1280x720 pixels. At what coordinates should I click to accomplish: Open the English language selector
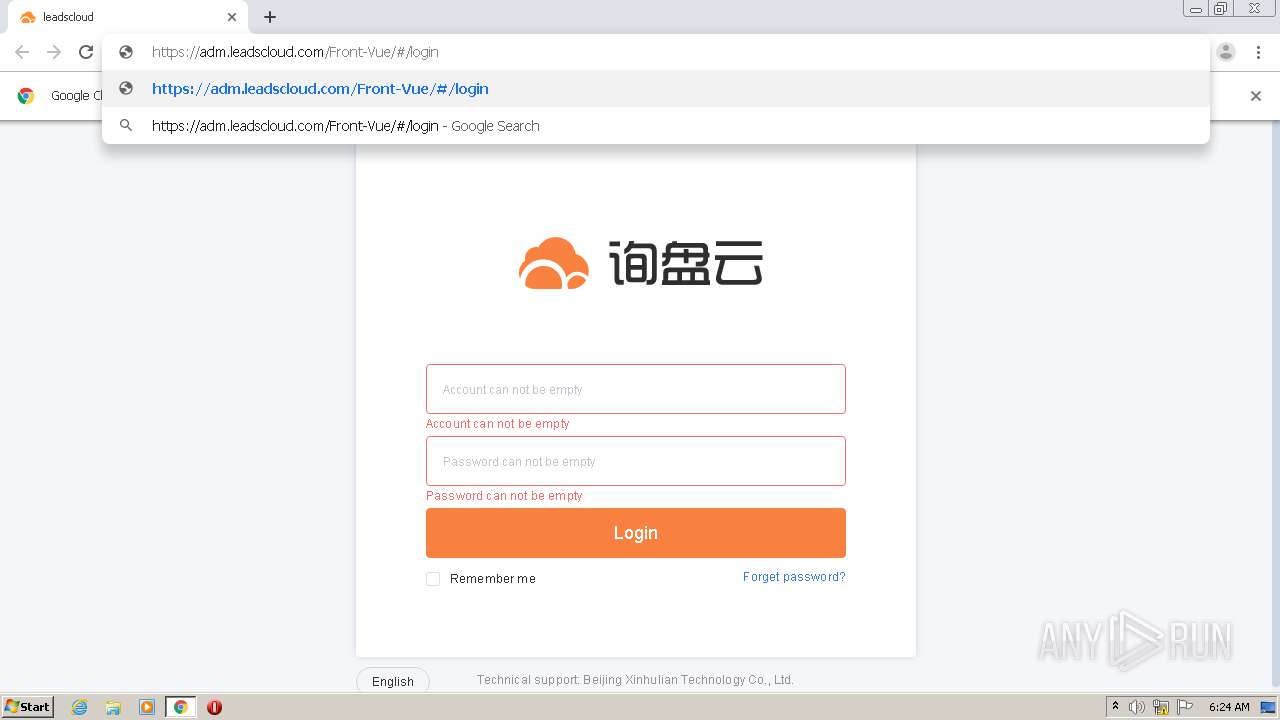[x=393, y=681]
